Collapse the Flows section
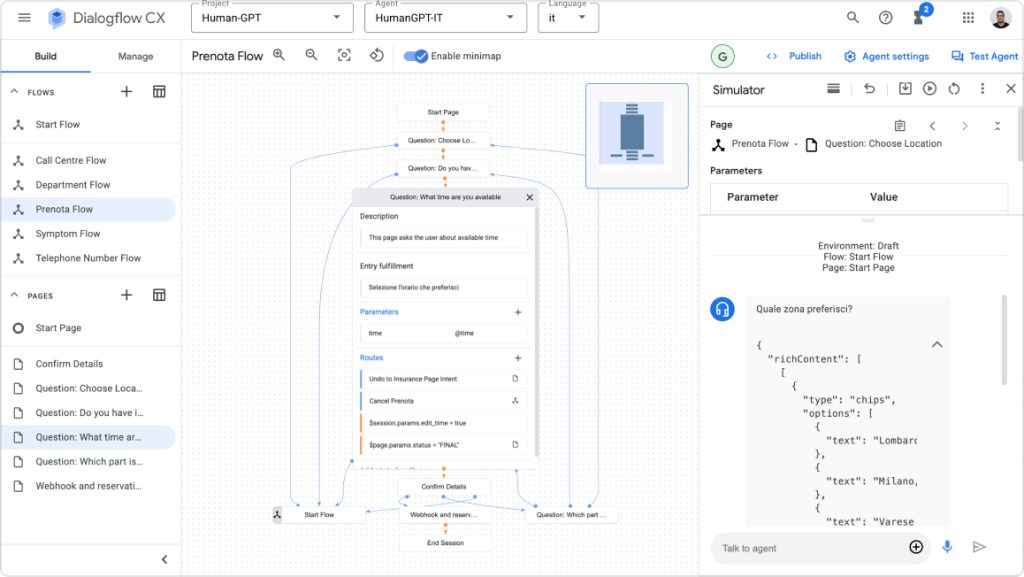The width and height of the screenshot is (1024, 577). [15, 92]
